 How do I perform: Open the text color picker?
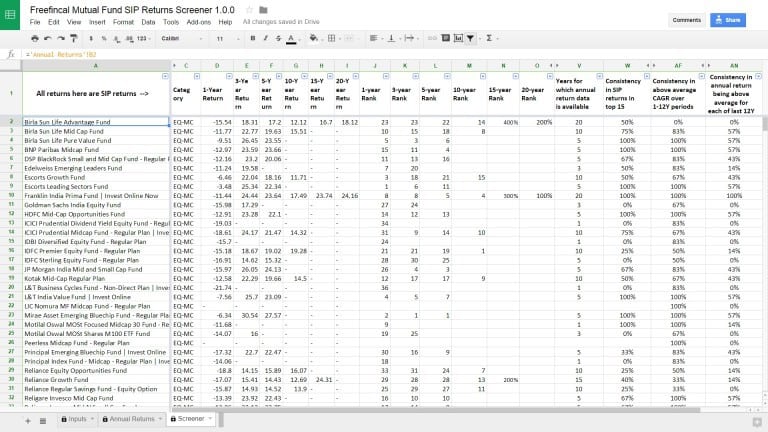tap(291, 38)
